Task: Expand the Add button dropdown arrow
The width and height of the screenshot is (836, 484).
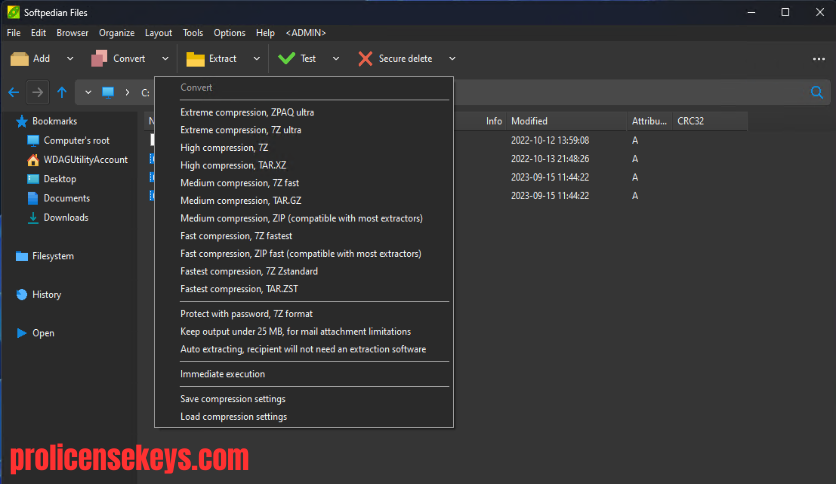Action: [70, 59]
